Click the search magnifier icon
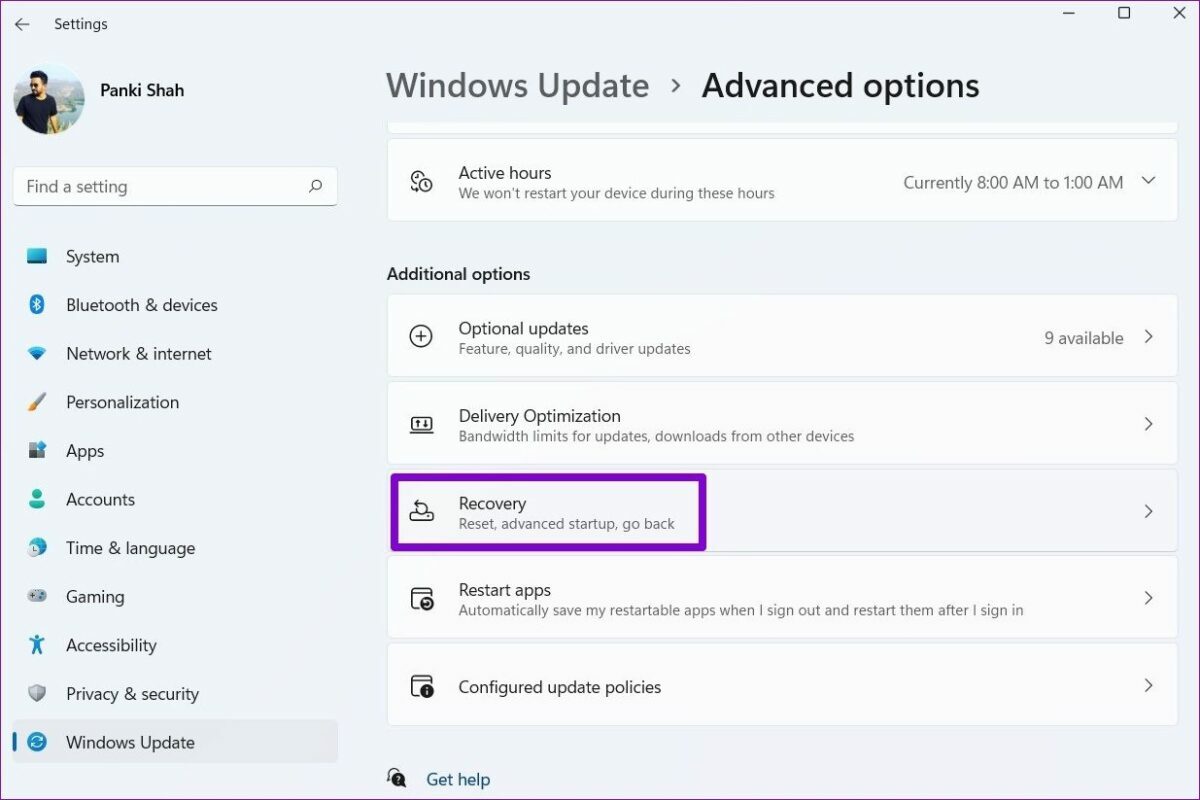The width and height of the screenshot is (1200, 800). (x=316, y=186)
